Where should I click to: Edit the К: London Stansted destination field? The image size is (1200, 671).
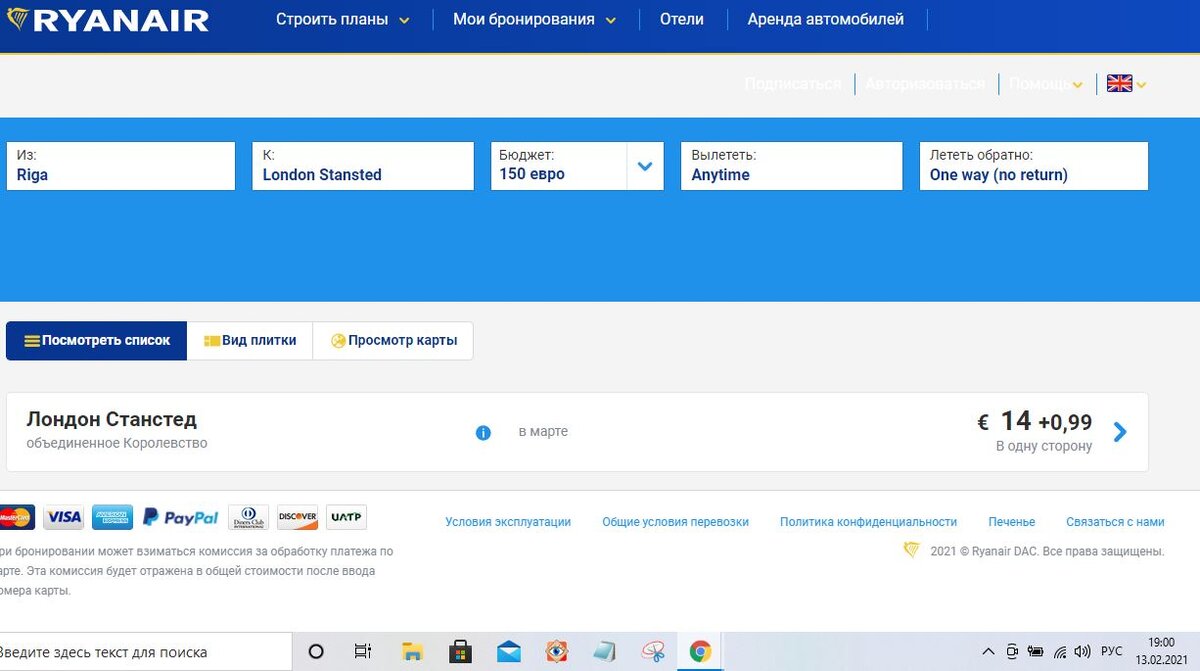363,166
